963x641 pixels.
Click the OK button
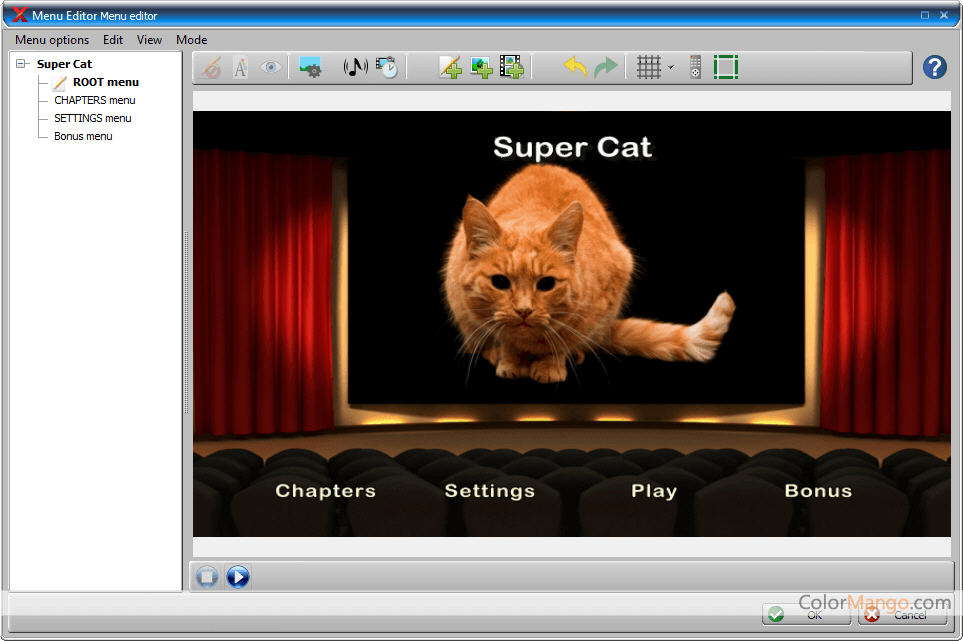point(806,615)
